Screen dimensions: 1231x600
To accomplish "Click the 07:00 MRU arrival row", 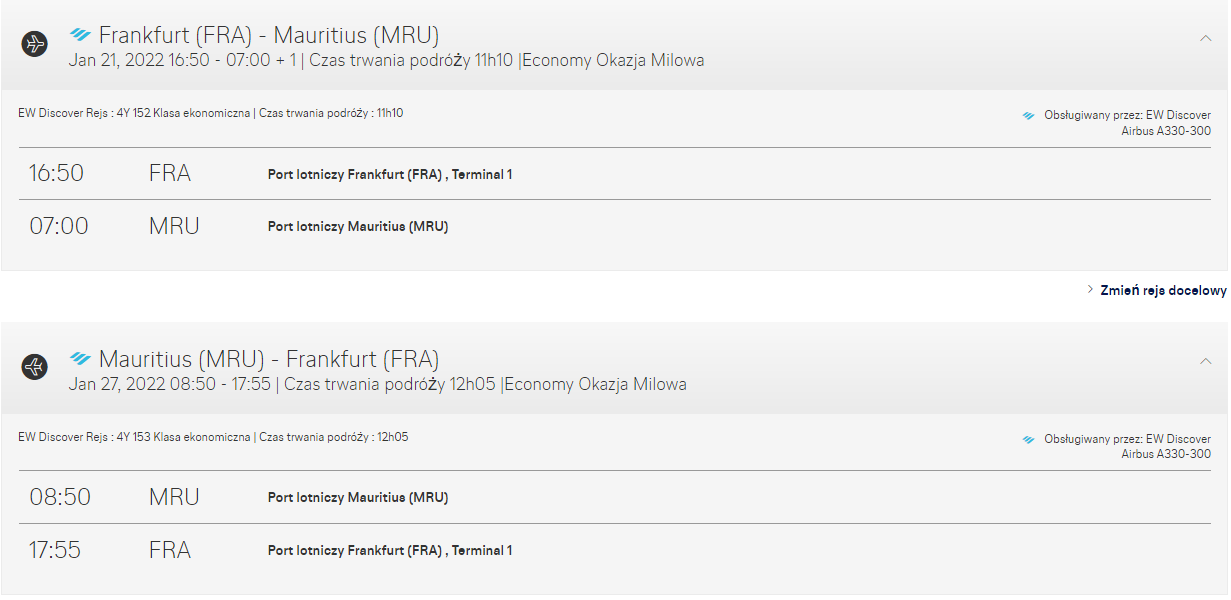I will pos(614,226).
